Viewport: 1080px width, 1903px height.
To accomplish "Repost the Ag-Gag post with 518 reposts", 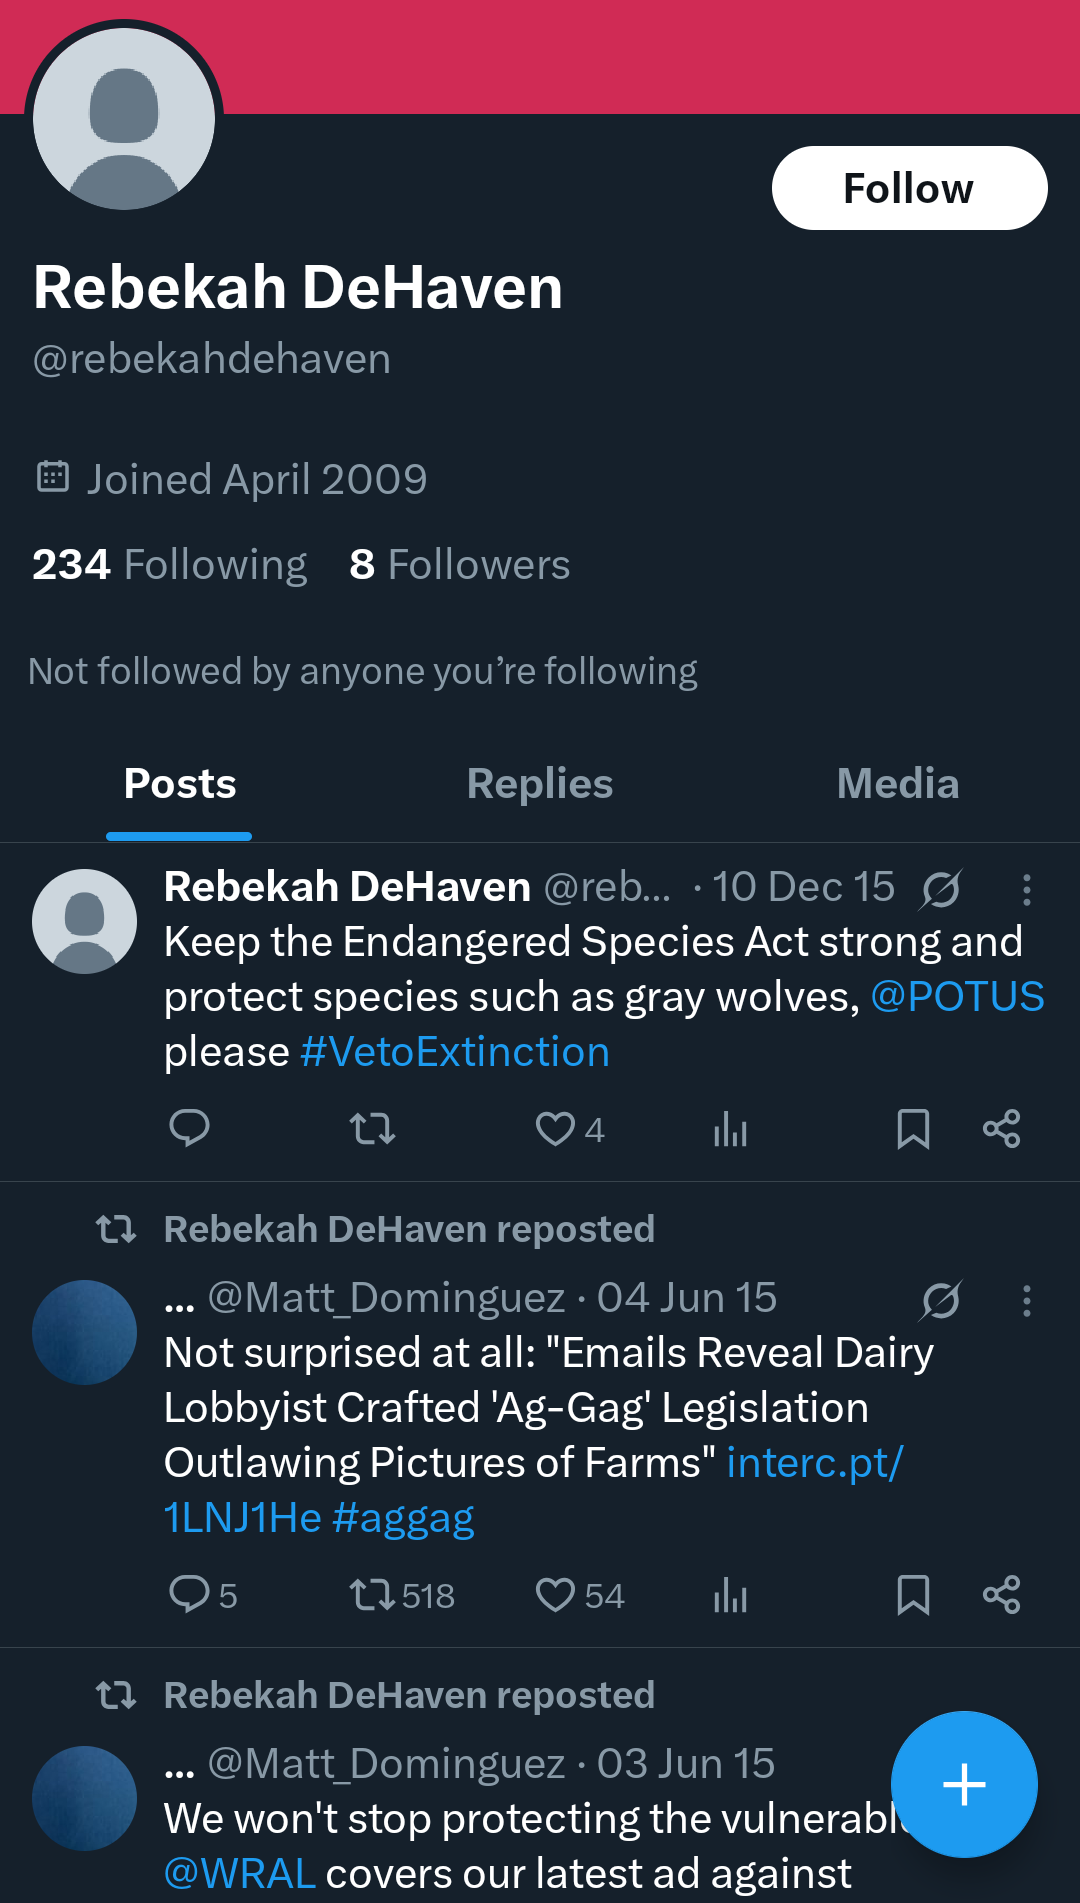I will click(372, 1595).
